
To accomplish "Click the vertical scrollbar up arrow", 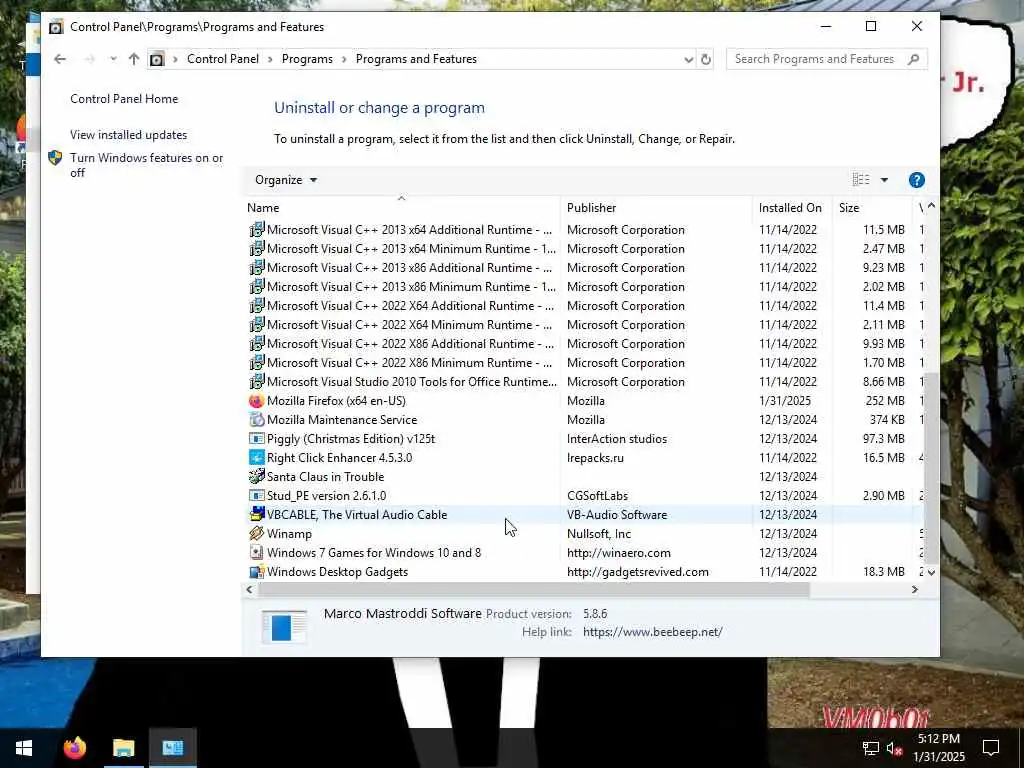I will 931,206.
